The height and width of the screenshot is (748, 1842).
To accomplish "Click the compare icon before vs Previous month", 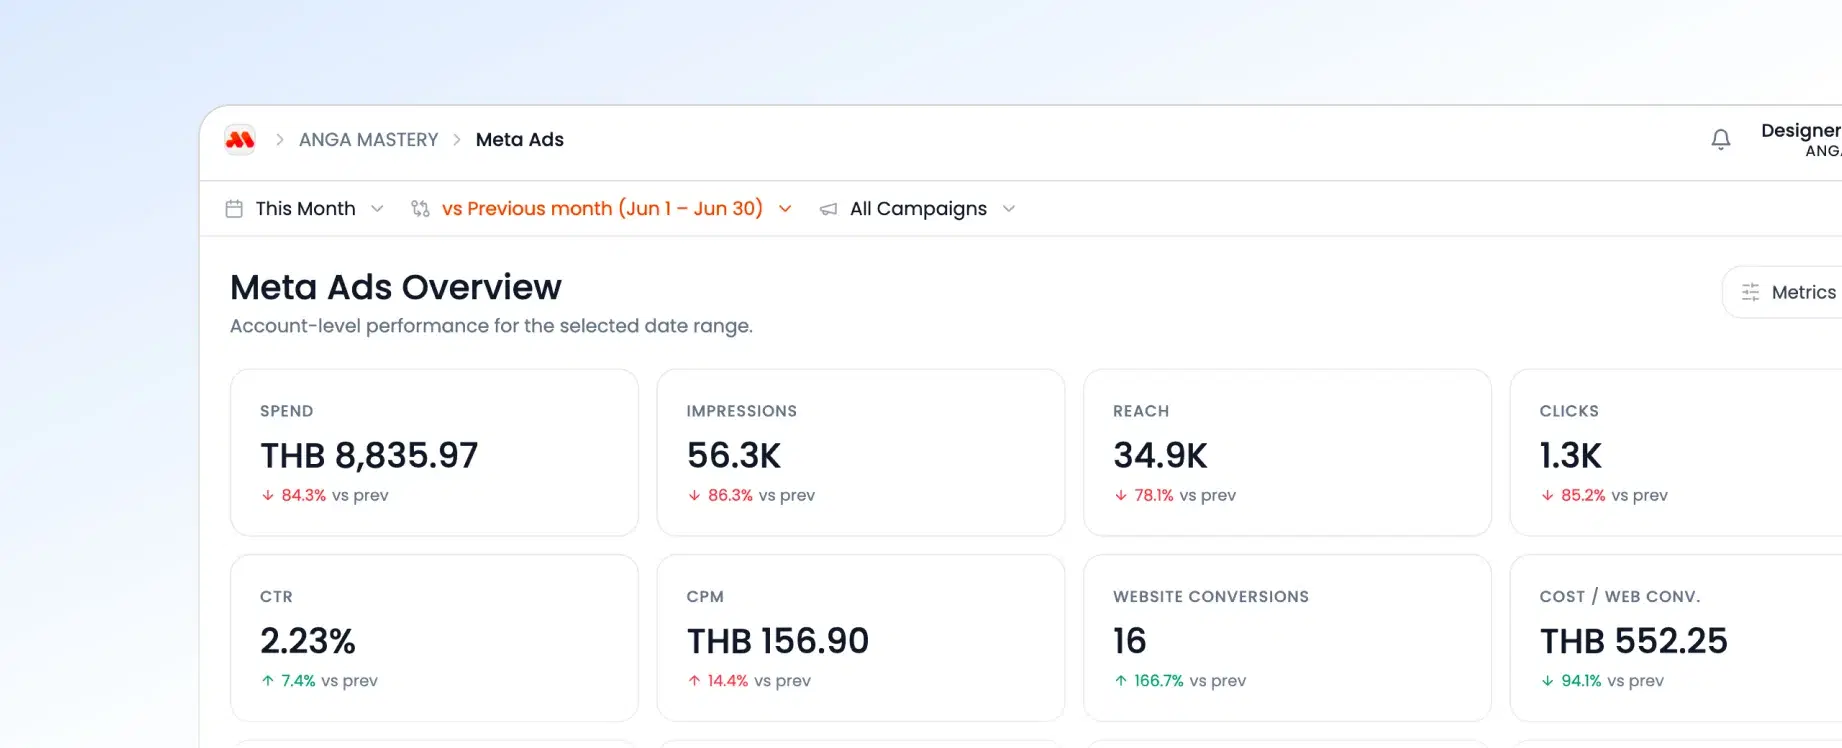I will (420, 209).
